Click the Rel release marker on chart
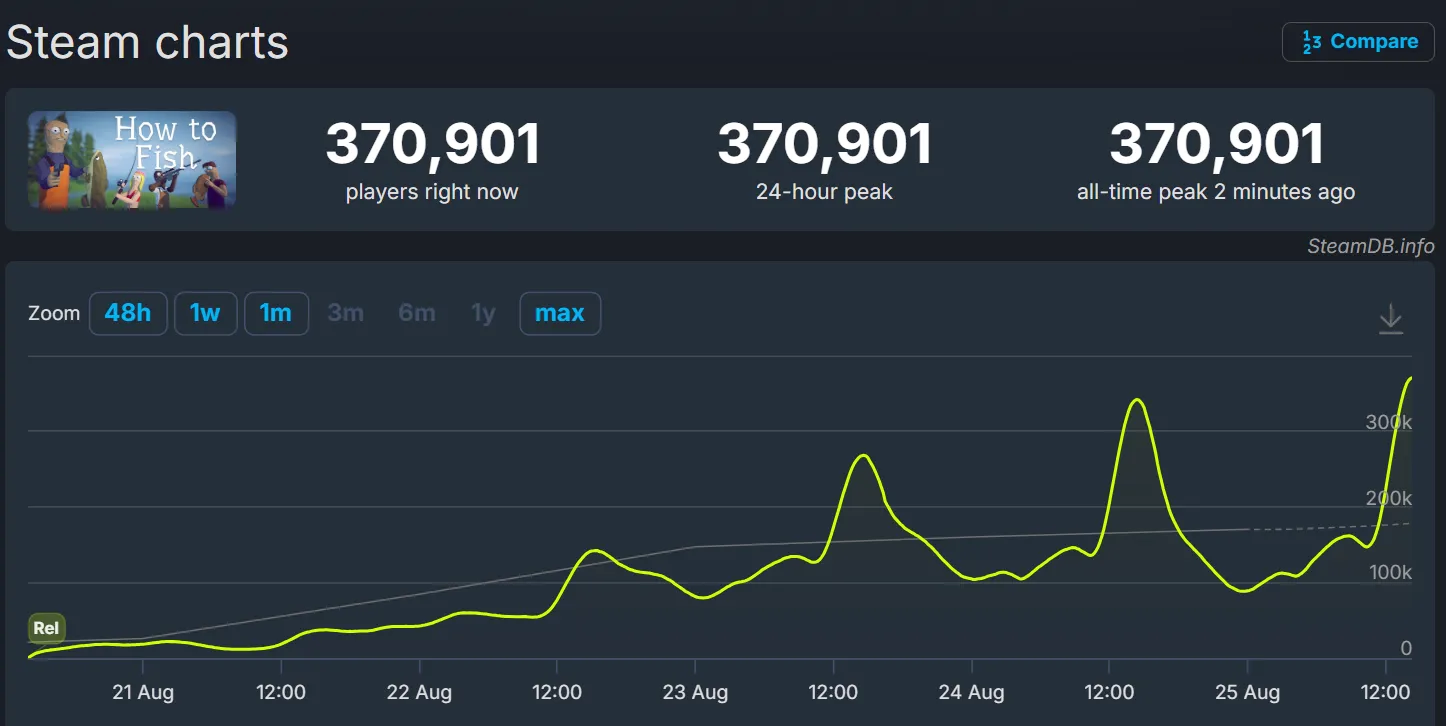1446x726 pixels. point(46,629)
